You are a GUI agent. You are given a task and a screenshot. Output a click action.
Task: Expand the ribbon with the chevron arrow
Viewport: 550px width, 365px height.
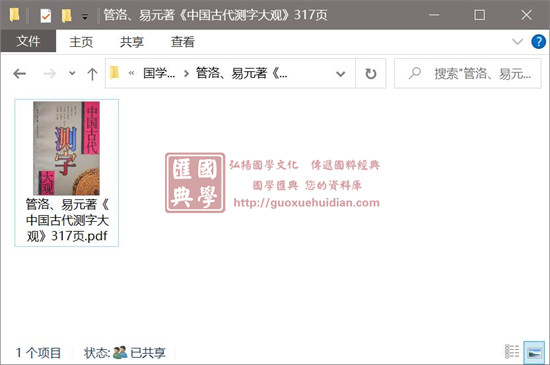517,42
